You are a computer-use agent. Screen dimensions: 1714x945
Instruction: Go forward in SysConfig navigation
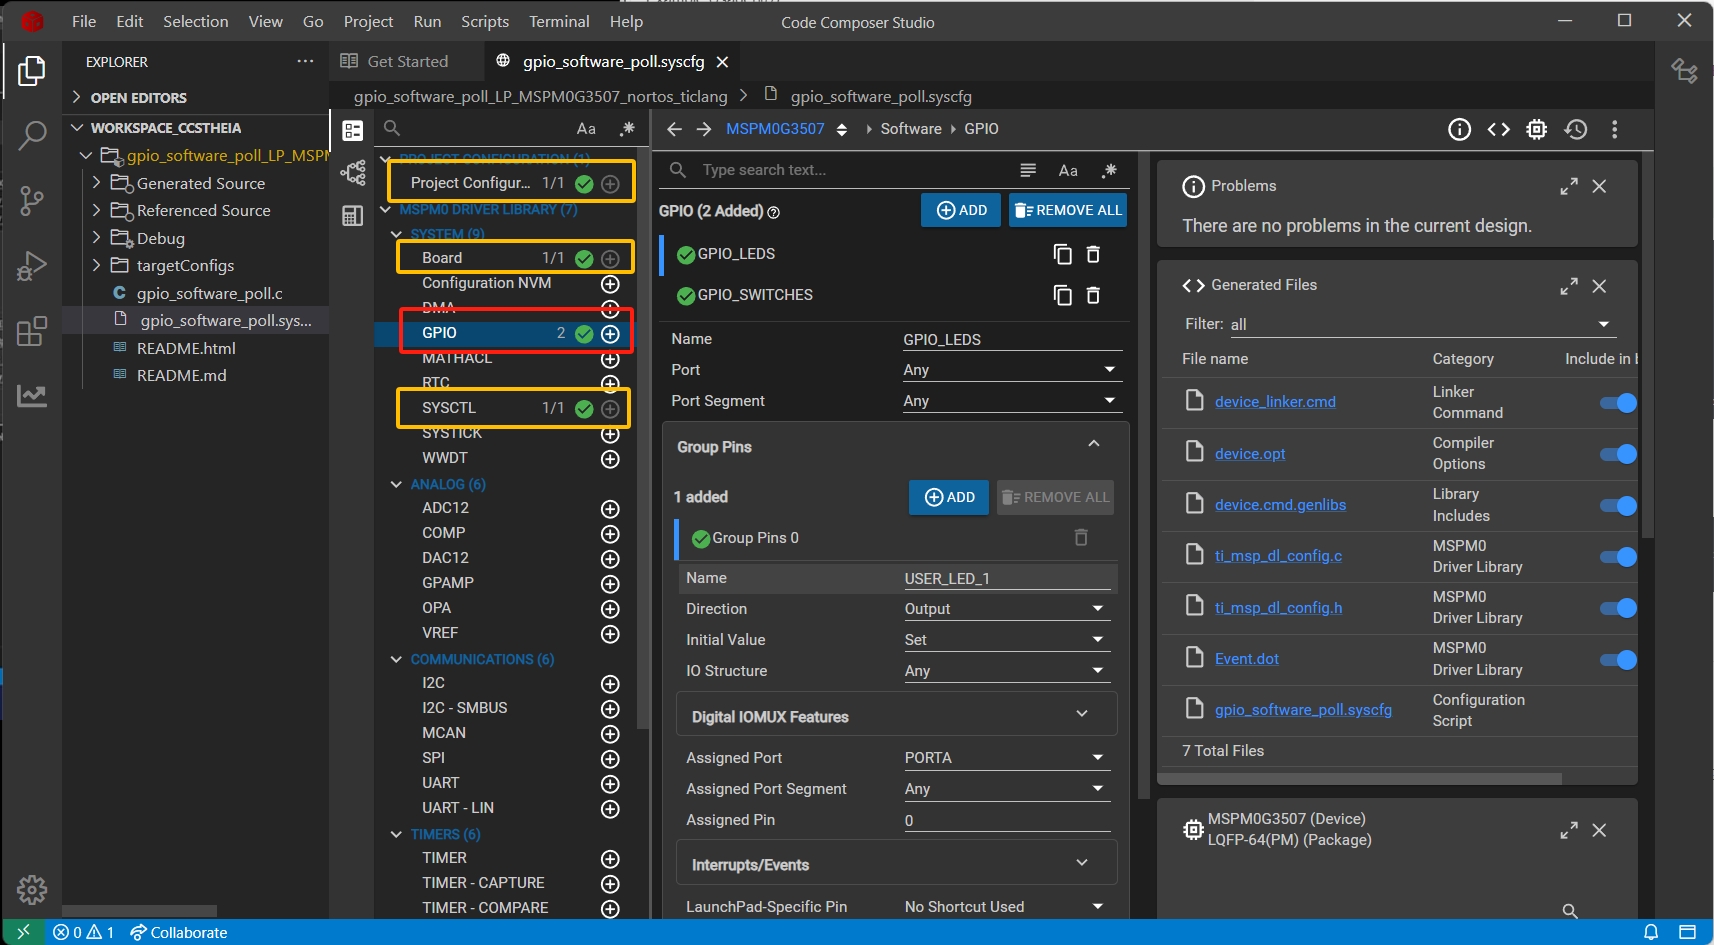click(x=704, y=129)
